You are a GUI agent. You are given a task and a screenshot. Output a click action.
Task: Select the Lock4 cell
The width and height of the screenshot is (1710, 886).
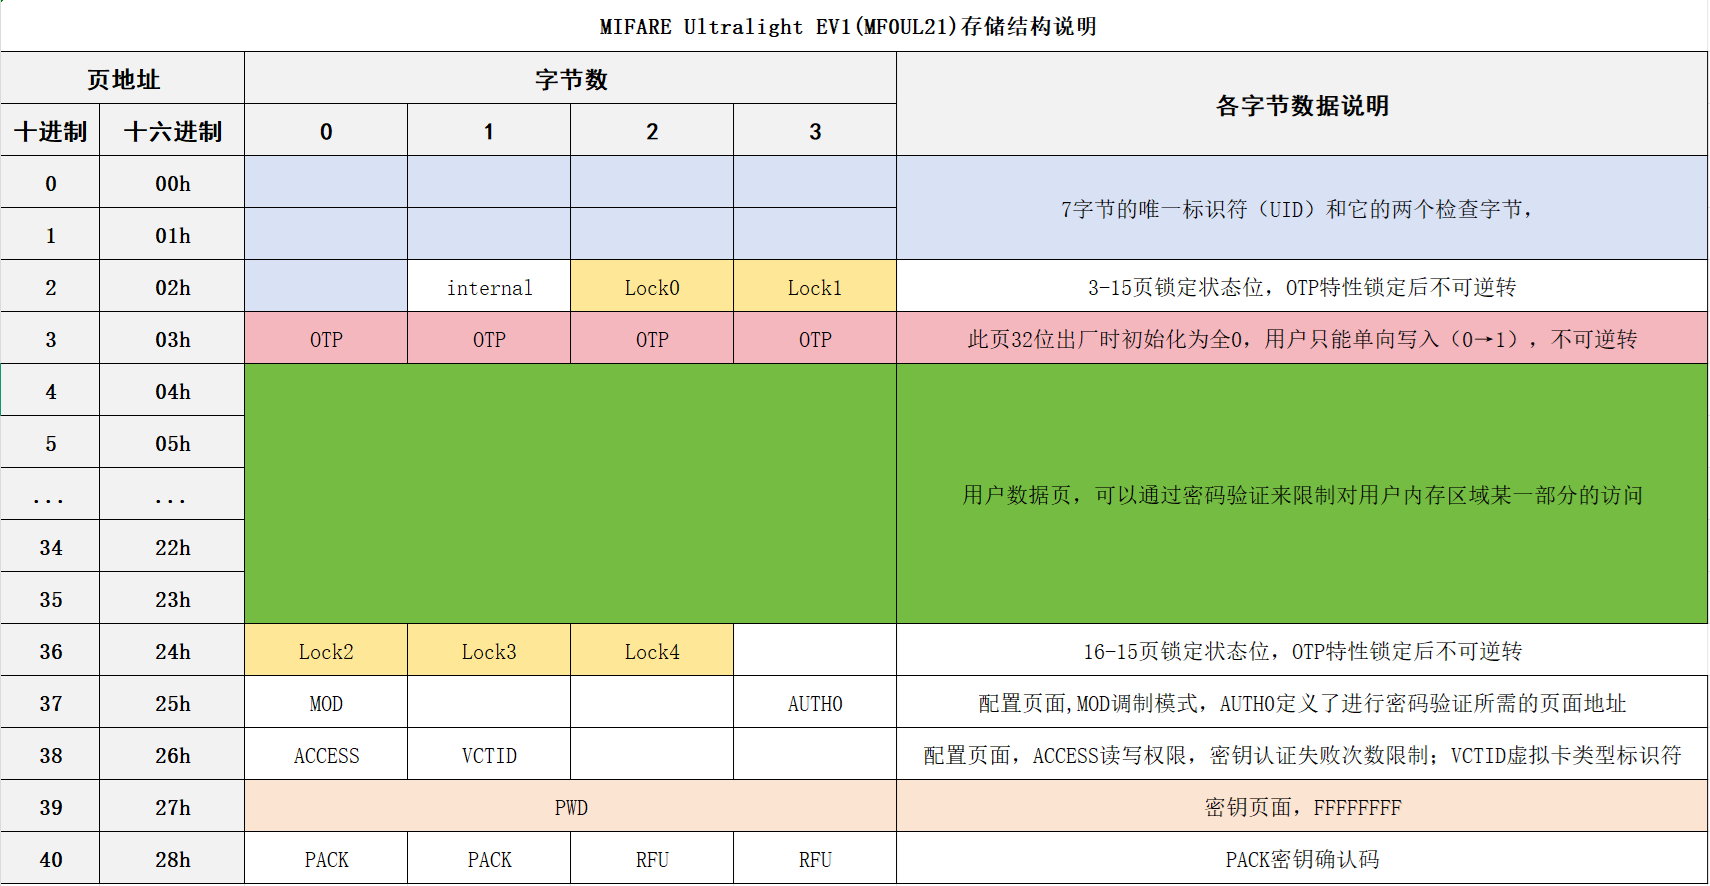[652, 651]
